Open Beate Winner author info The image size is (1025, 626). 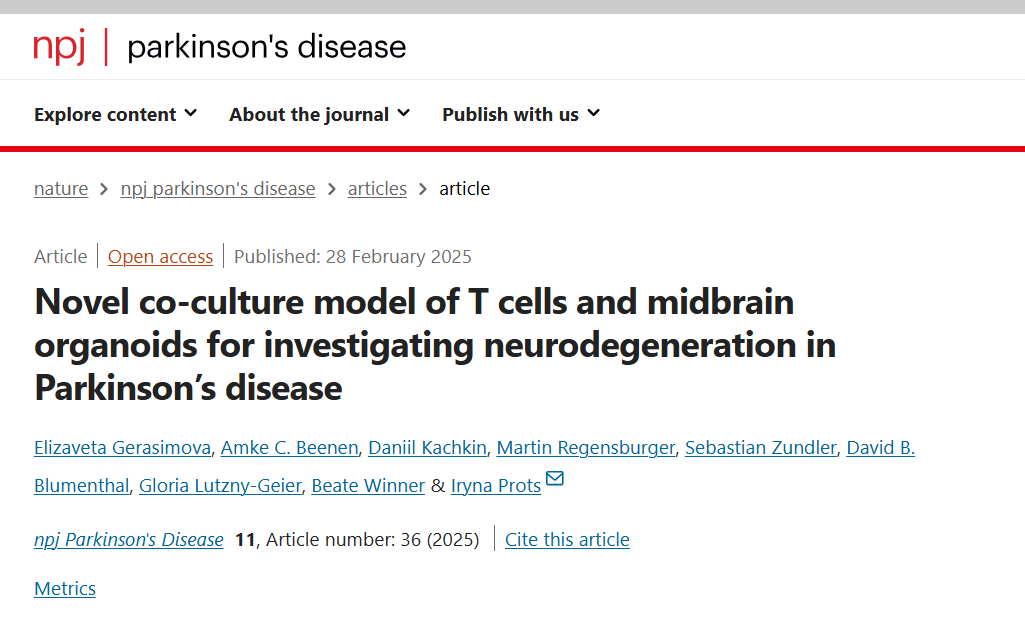[368, 486]
